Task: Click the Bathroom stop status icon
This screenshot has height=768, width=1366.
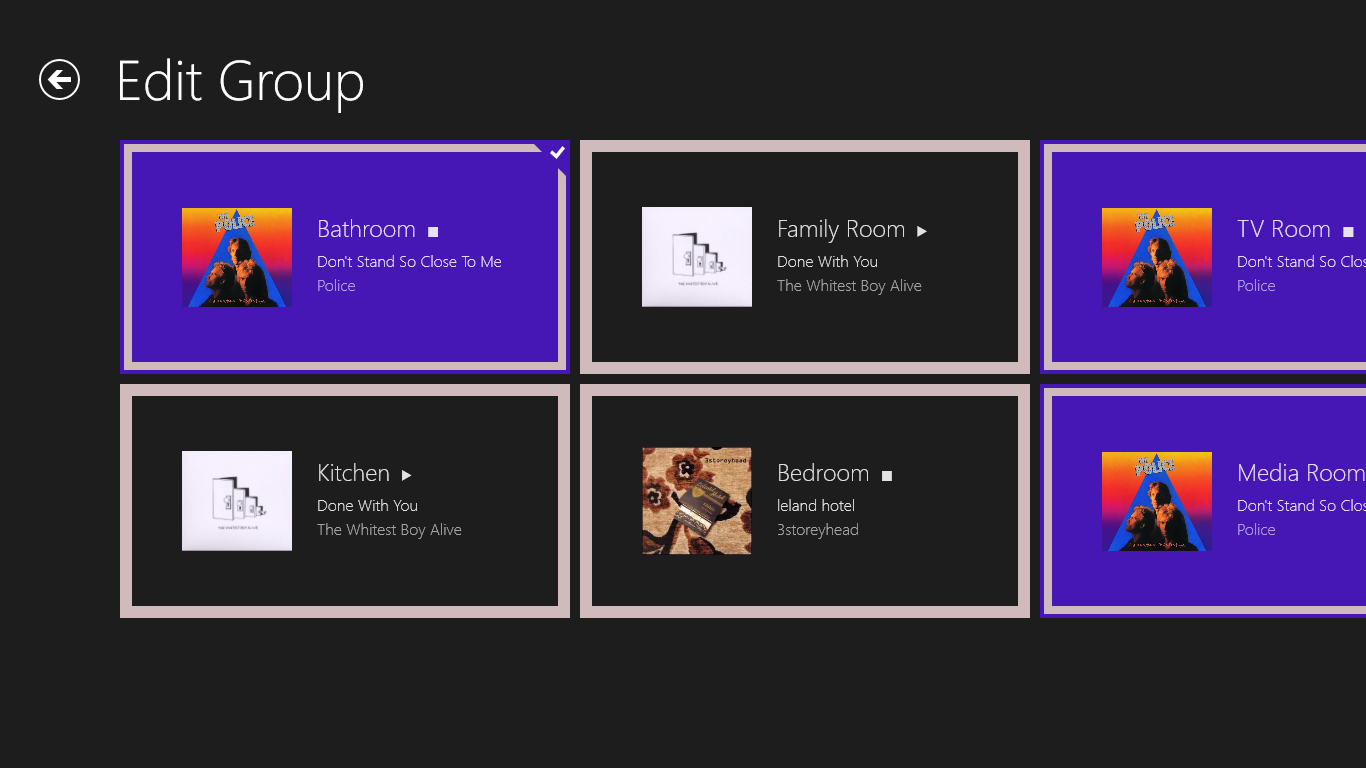Action: 433,232
